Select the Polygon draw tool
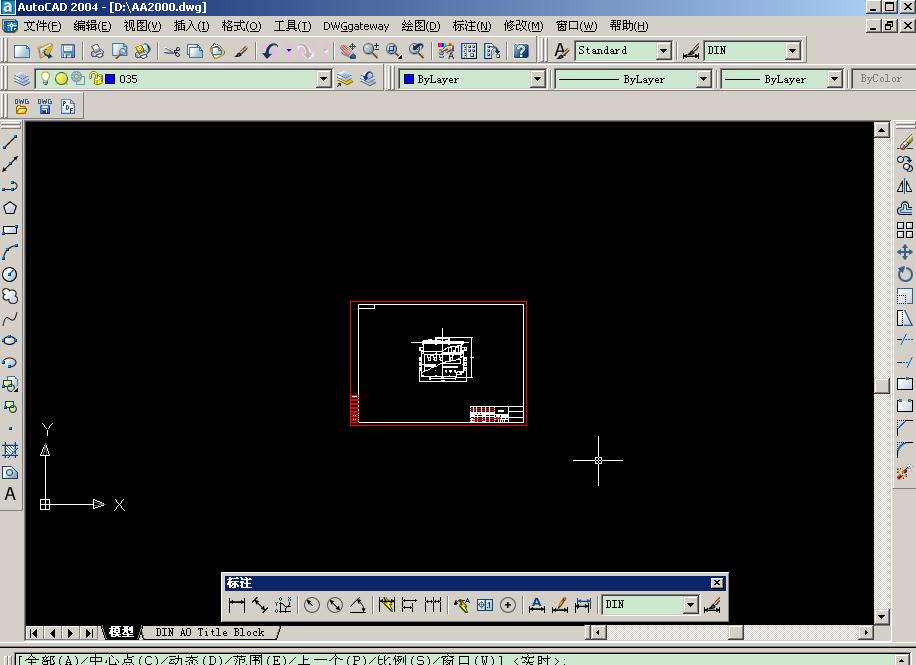This screenshot has width=916, height=665. pos(10,208)
